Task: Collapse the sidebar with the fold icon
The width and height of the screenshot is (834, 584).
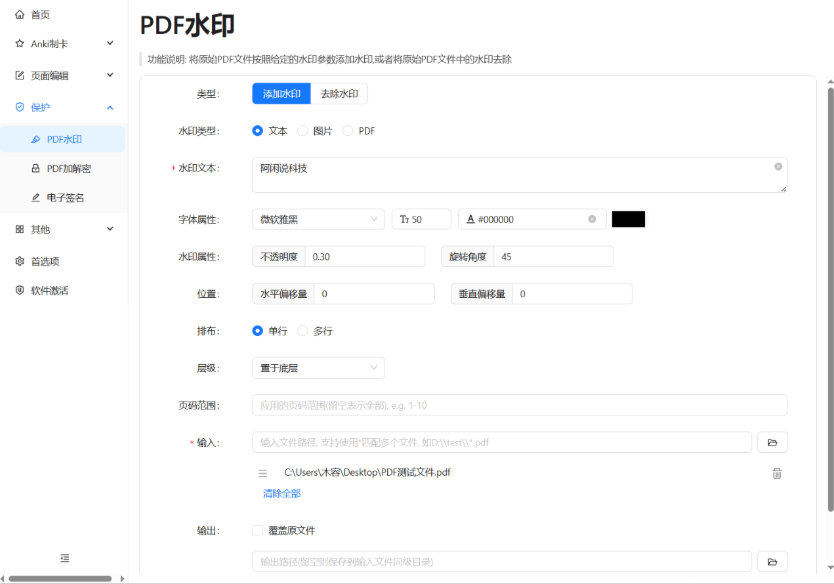Action: click(x=65, y=558)
